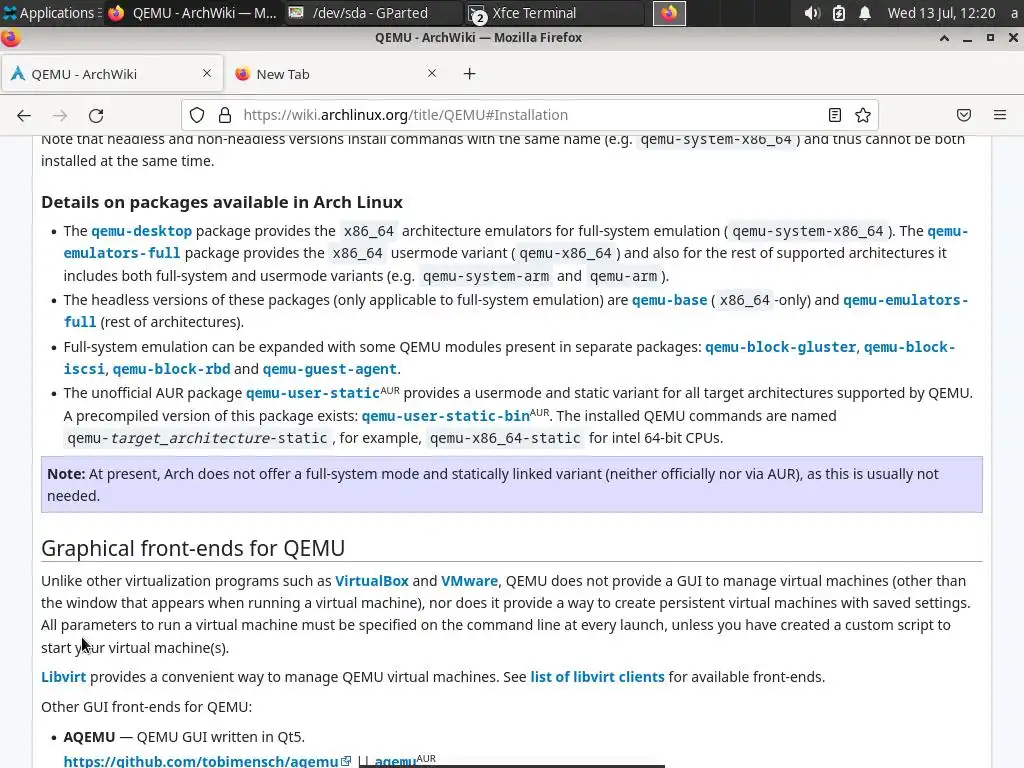The width and height of the screenshot is (1024, 768).
Task: Open the notification bell in panel
Action: [865, 13]
